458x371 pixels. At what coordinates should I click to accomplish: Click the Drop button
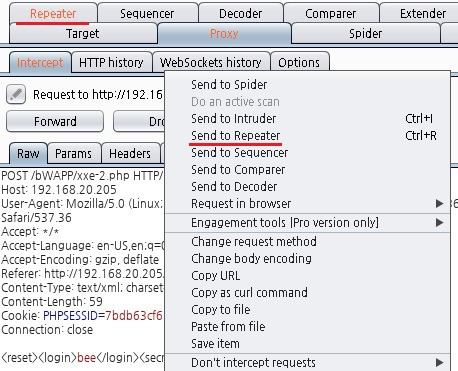(x=139, y=121)
